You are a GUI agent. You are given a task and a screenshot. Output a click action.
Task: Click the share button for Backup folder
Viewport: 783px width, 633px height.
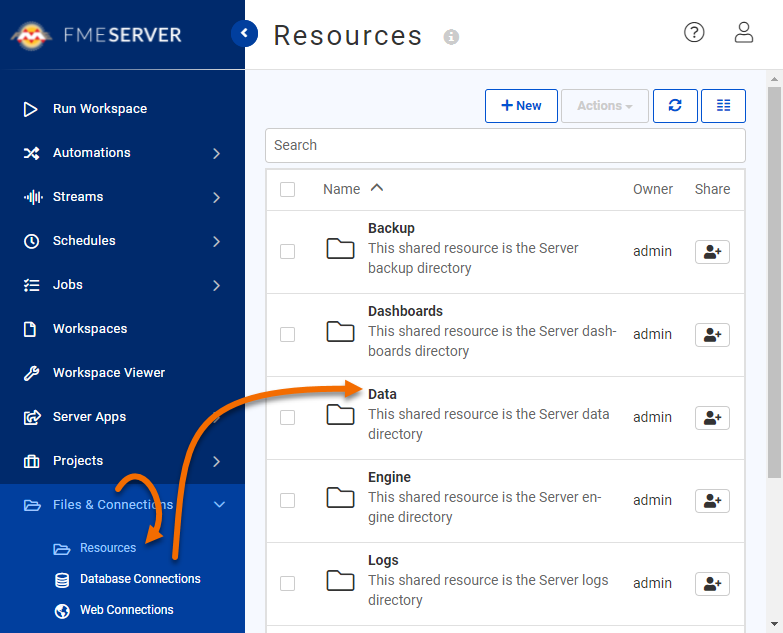click(x=712, y=252)
